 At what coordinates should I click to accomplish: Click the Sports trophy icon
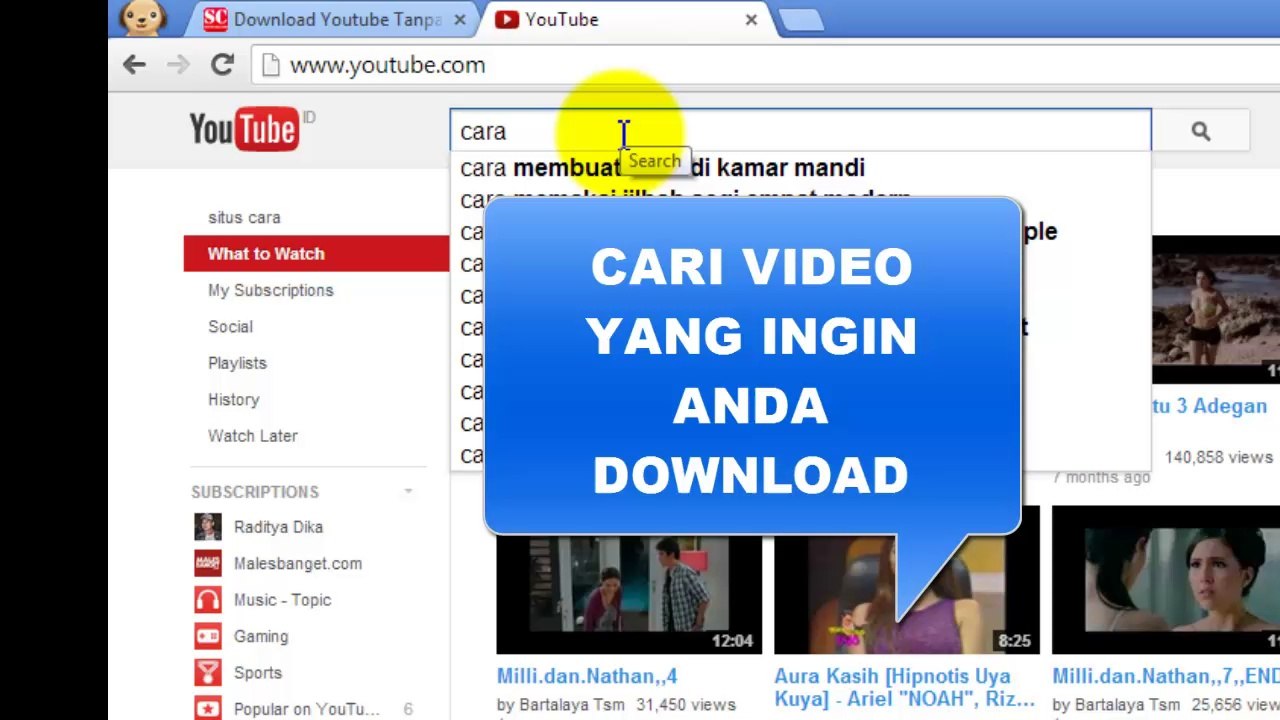(x=208, y=673)
